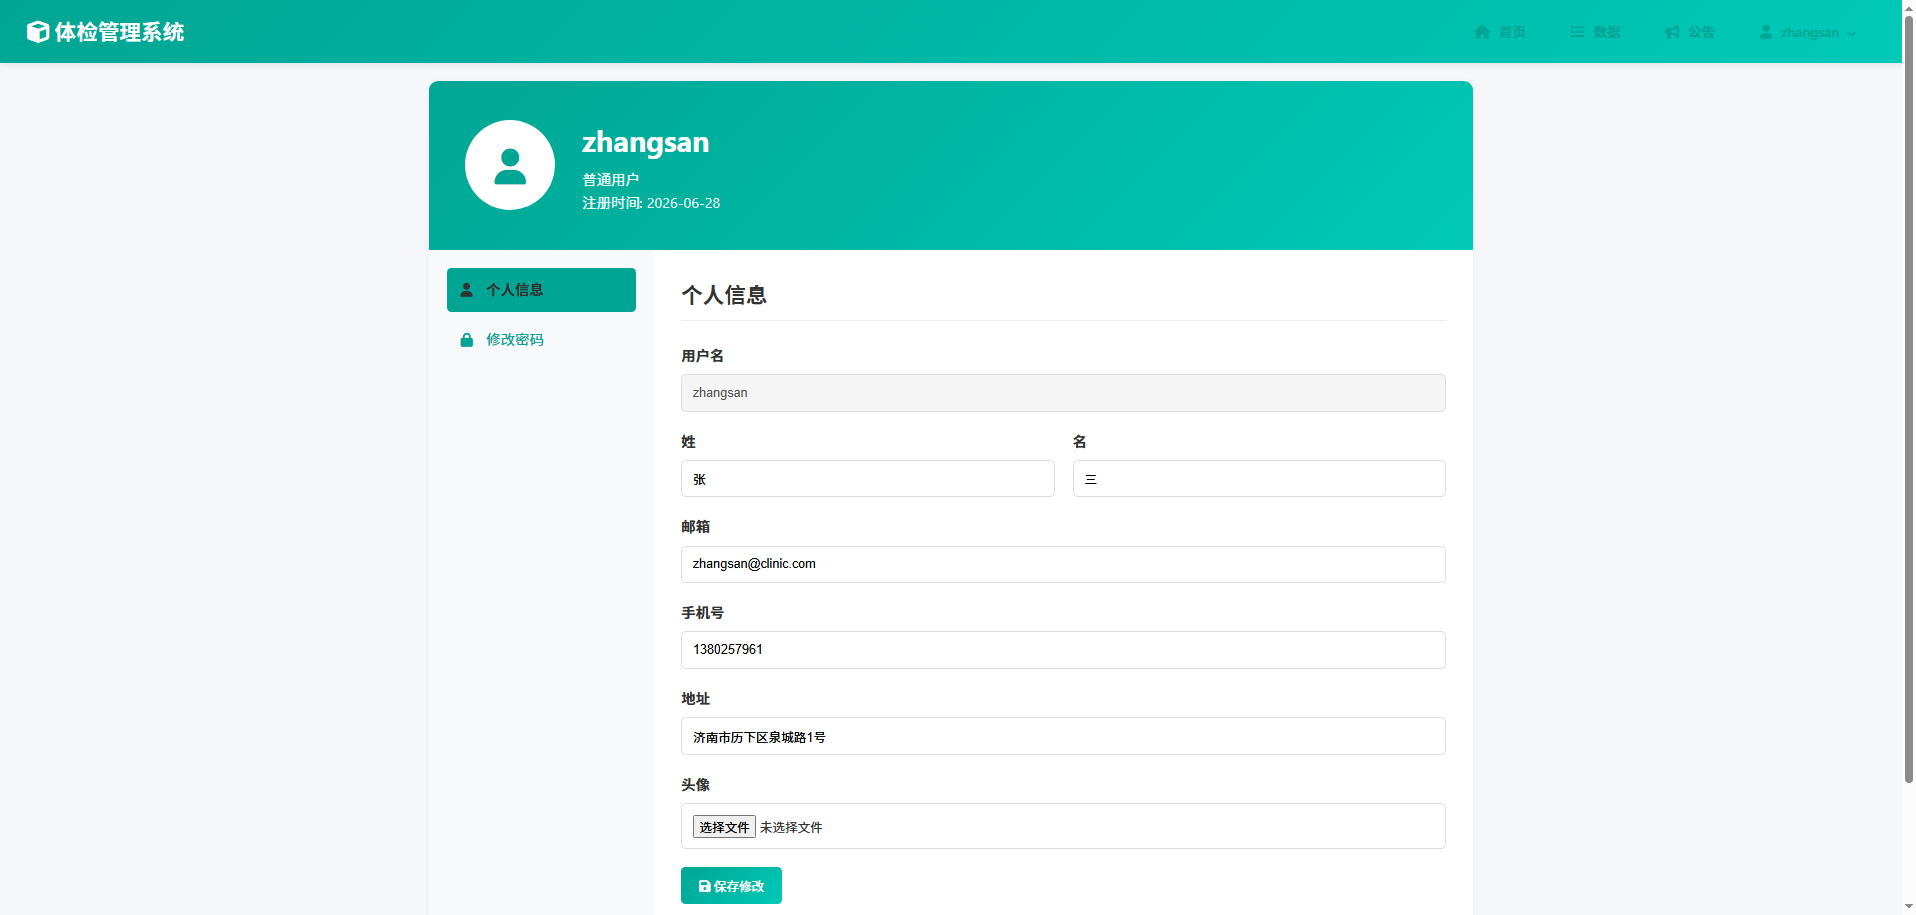
Task: Click the 用户名 field label
Action: click(x=703, y=356)
